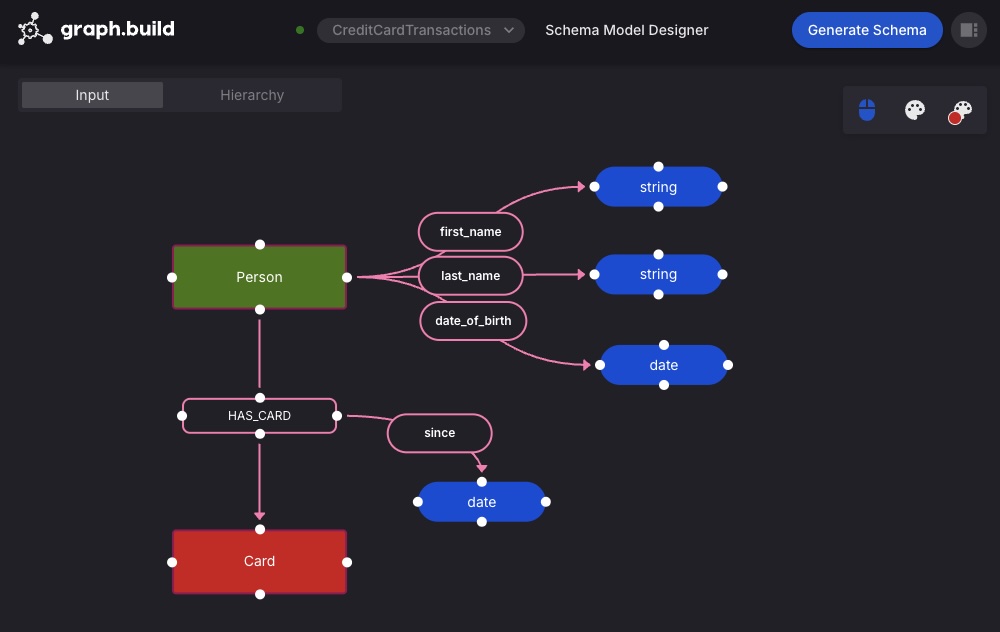Click the first_name property label
This screenshot has width=1000, height=632.
(x=470, y=232)
